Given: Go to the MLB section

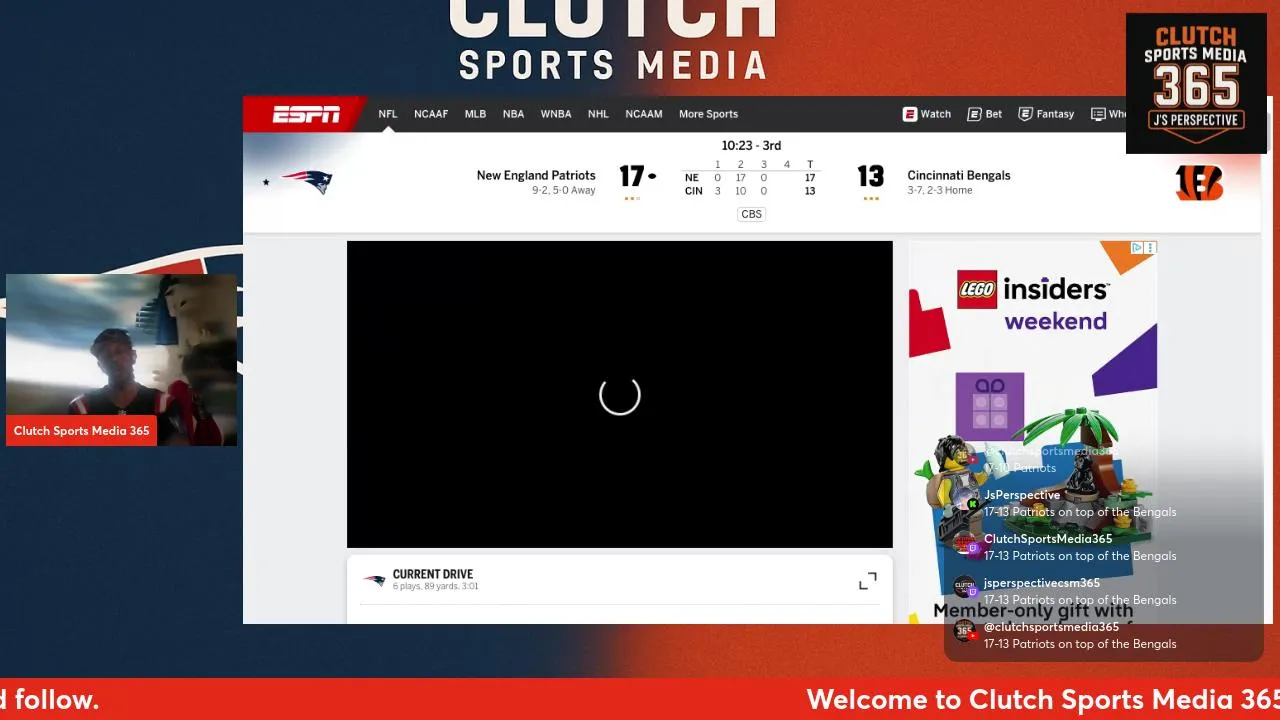Looking at the screenshot, I should click(x=475, y=114).
